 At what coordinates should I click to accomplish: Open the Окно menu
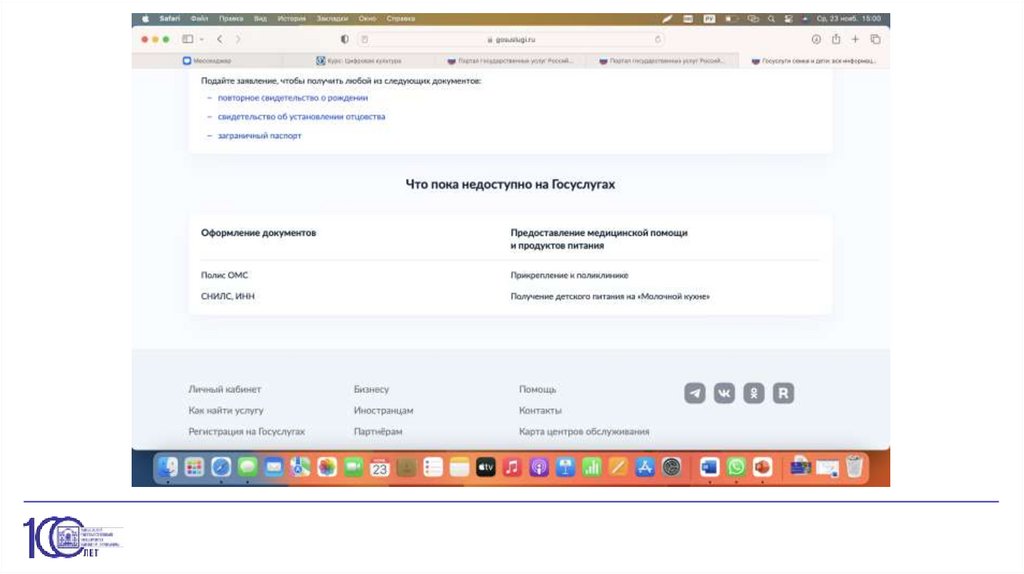click(x=368, y=19)
